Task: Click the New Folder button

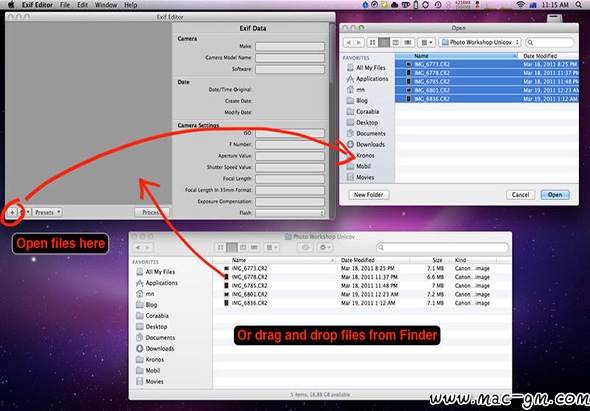Action: tap(368, 195)
